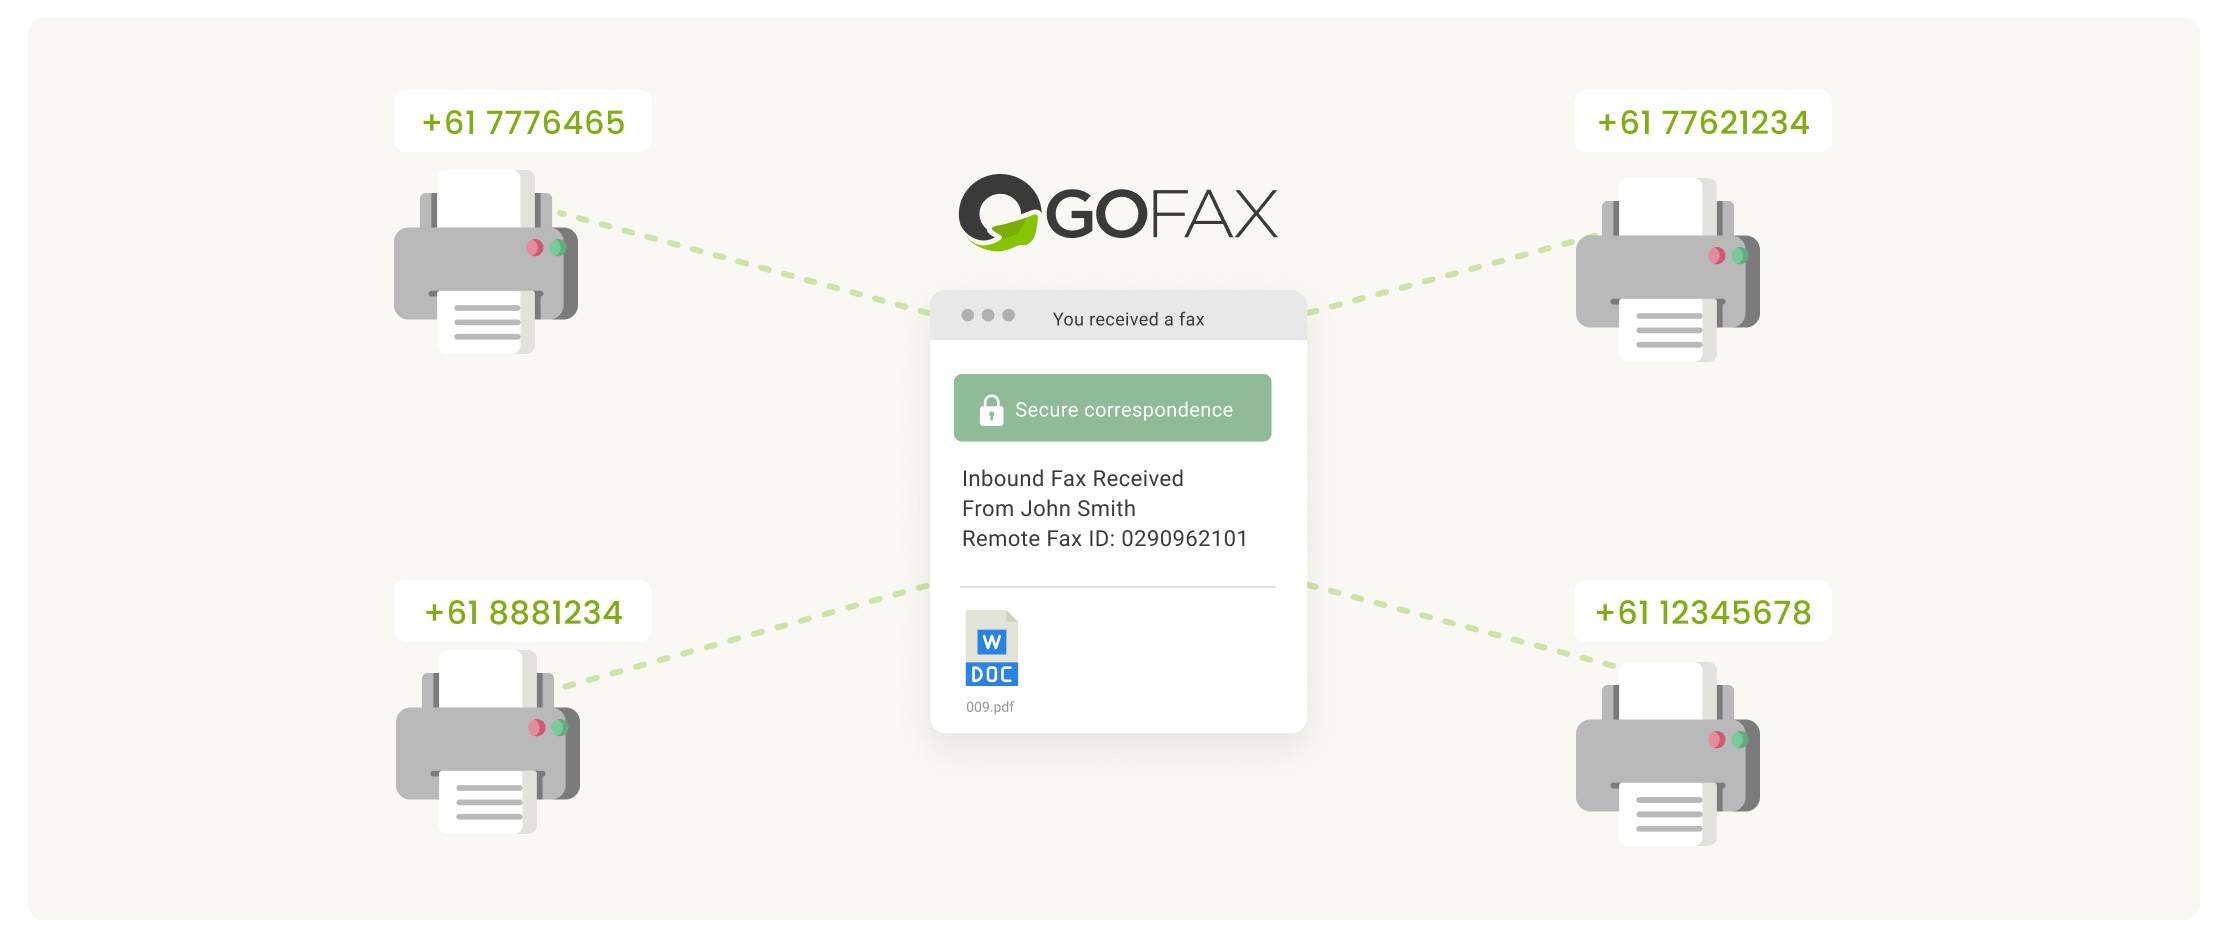2216x943 pixels.
Task: Click the lock icon on Secure correspondence
Action: (991, 408)
